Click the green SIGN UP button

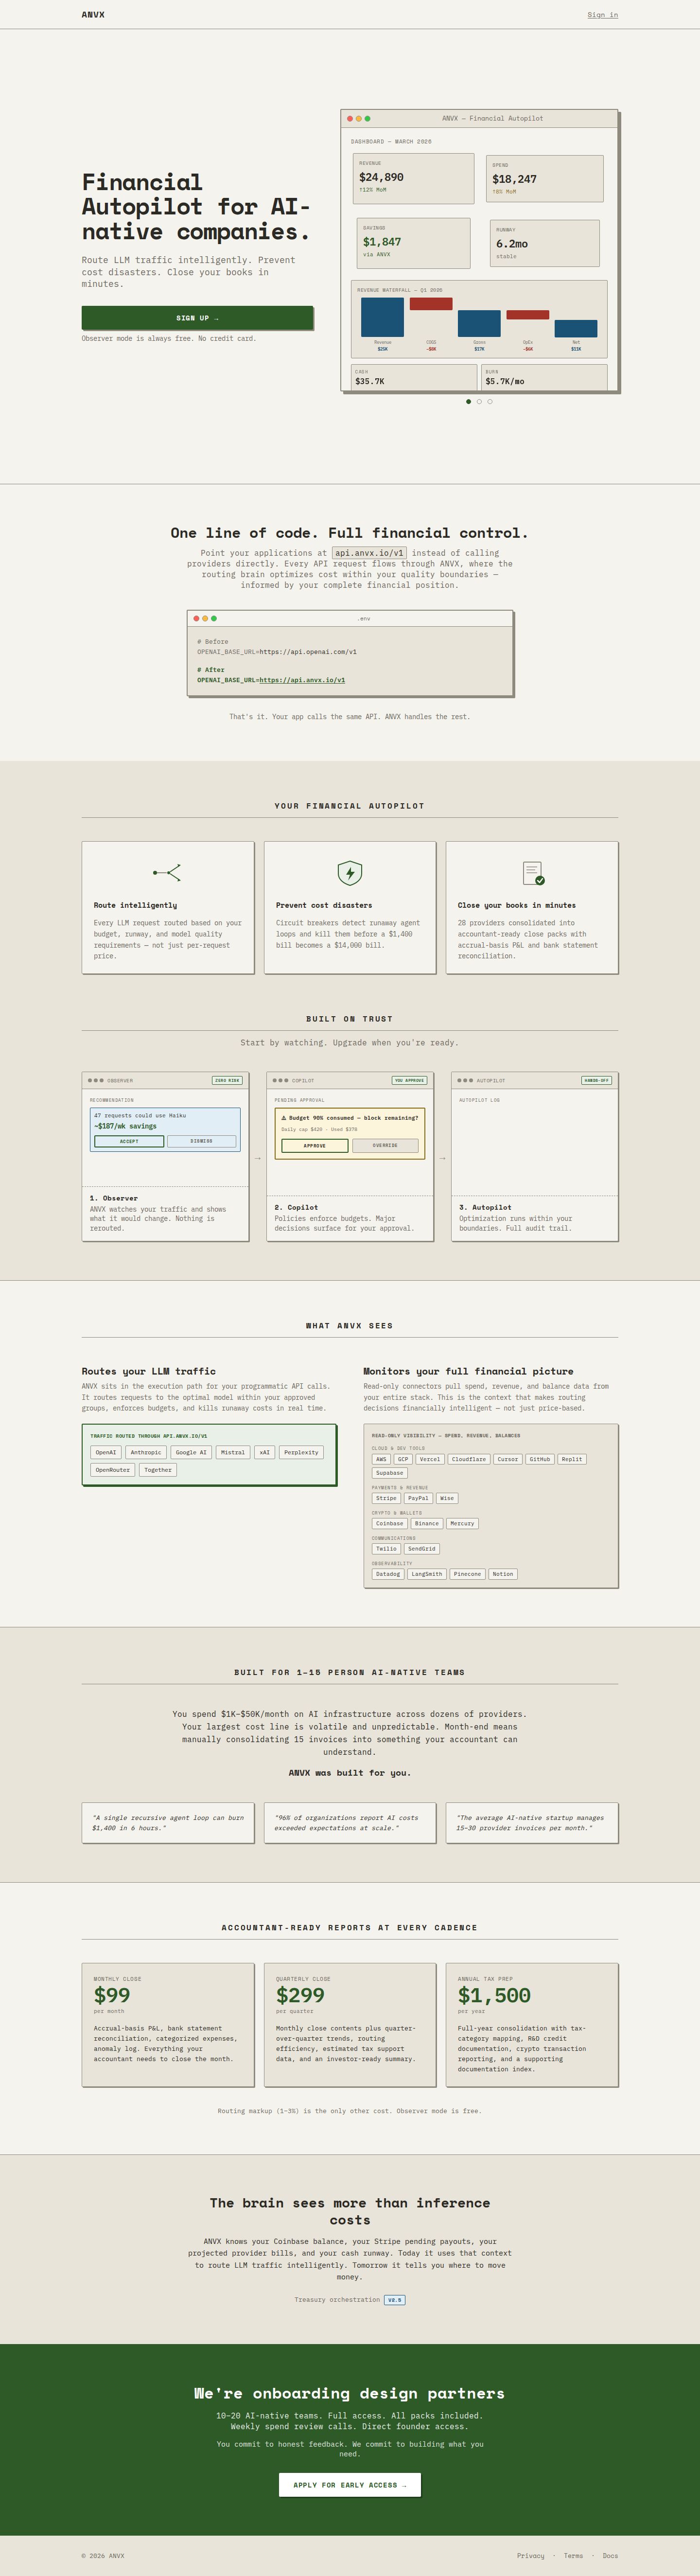coord(197,318)
